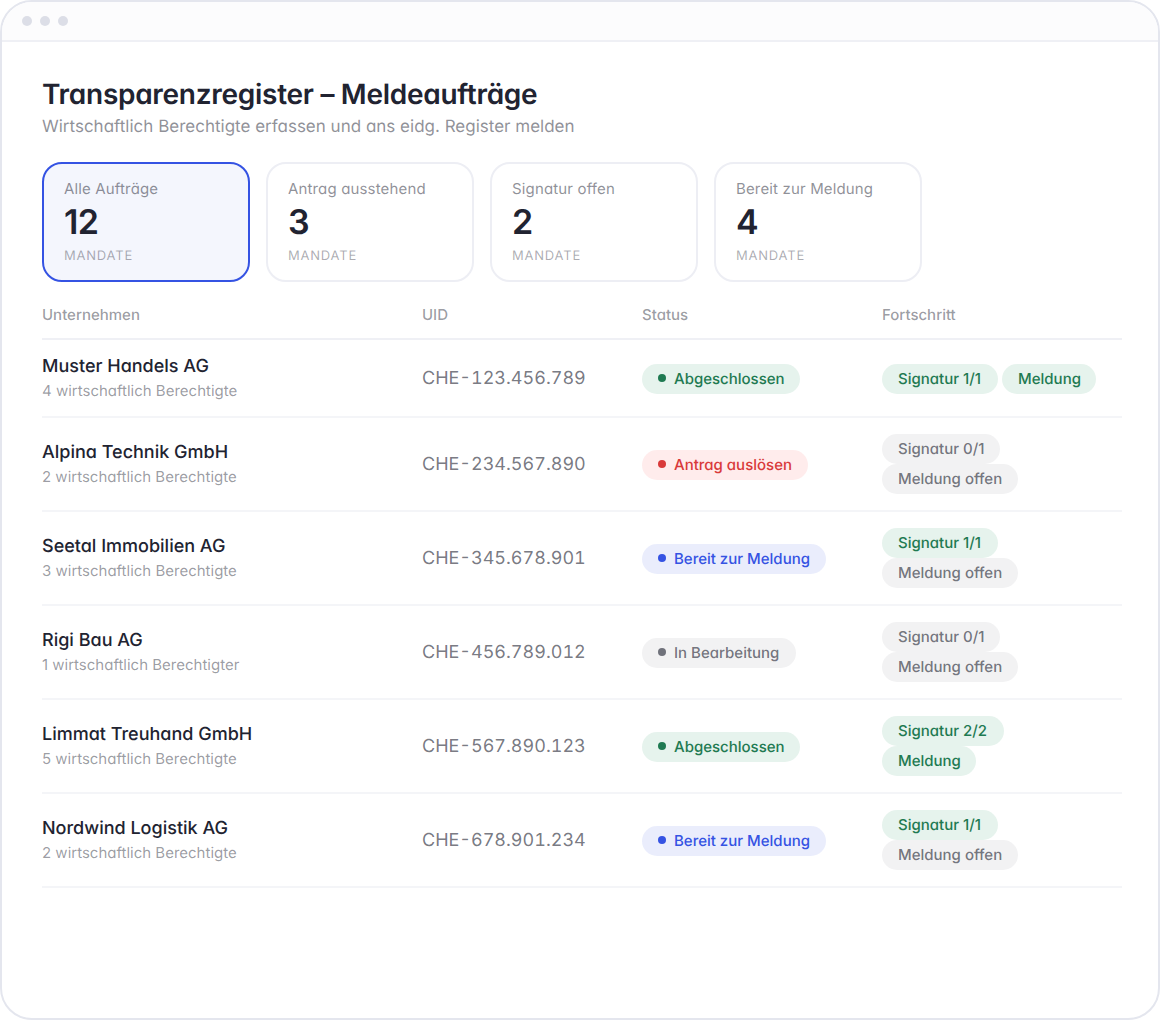
Task: Click UID CHE-345.678.901
Action: pyautogui.click(x=504, y=558)
